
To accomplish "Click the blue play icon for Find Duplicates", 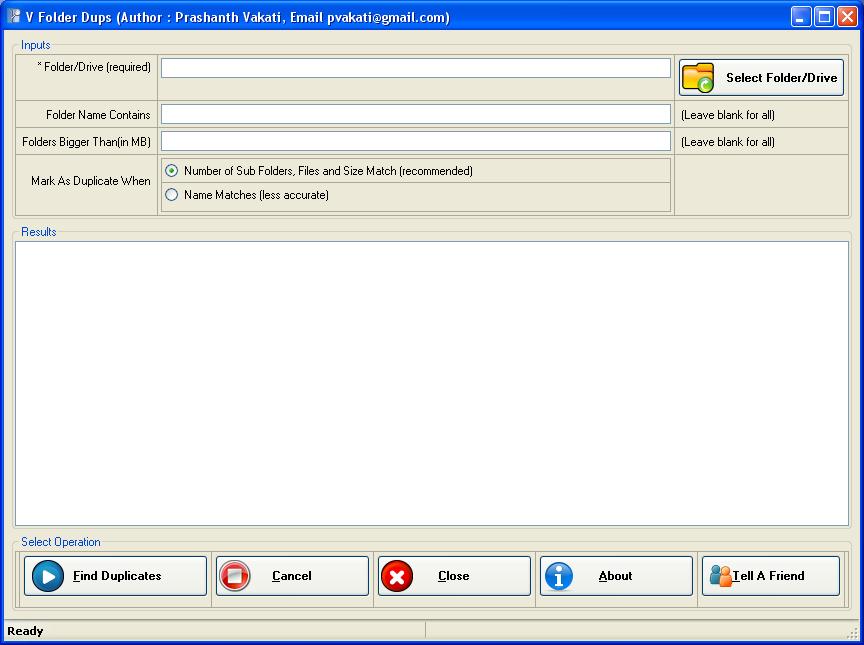I will [48, 576].
